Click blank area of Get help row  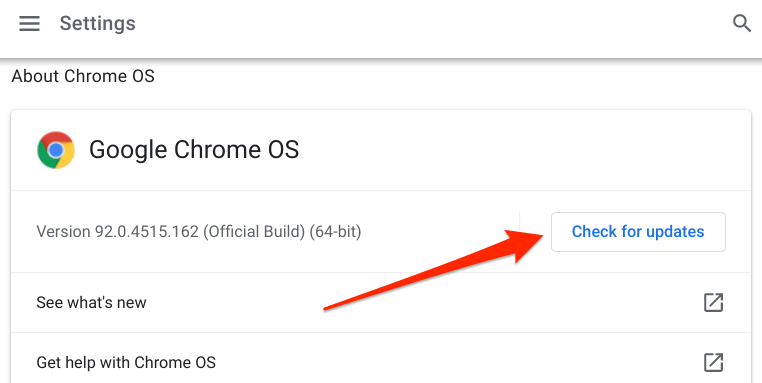pyautogui.click(x=457, y=362)
